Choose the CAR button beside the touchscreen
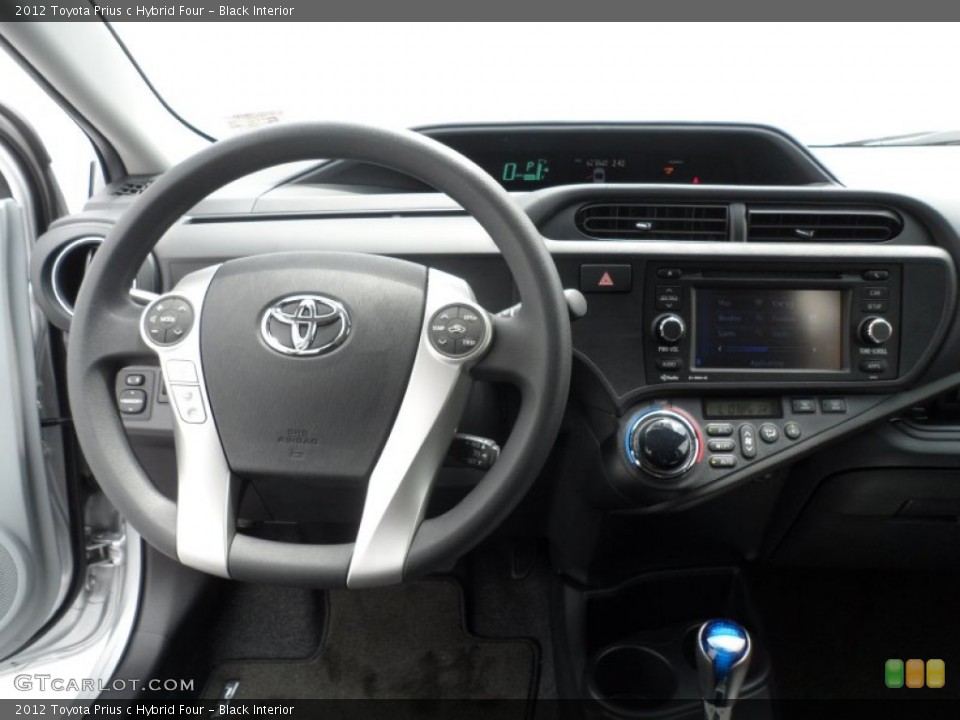 coord(875,293)
